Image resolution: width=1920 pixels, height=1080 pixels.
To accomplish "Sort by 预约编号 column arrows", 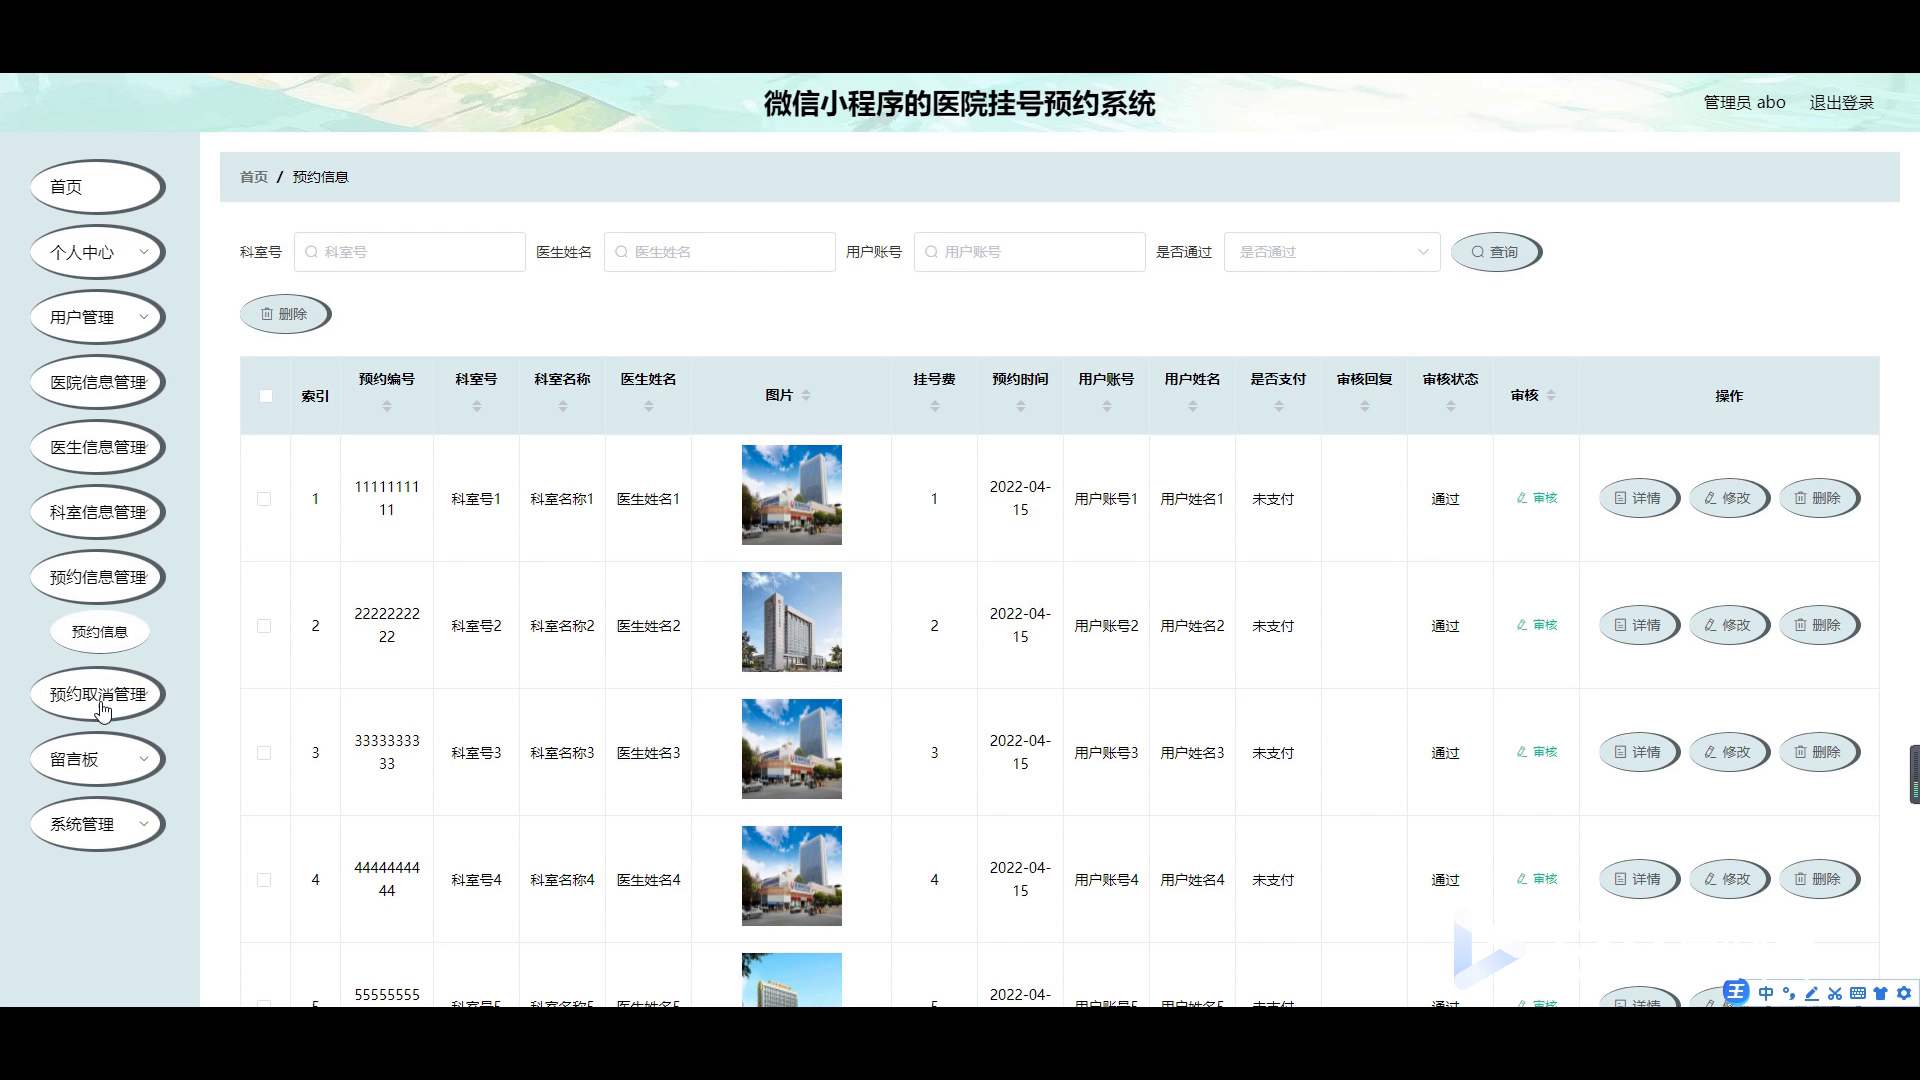I will click(387, 406).
